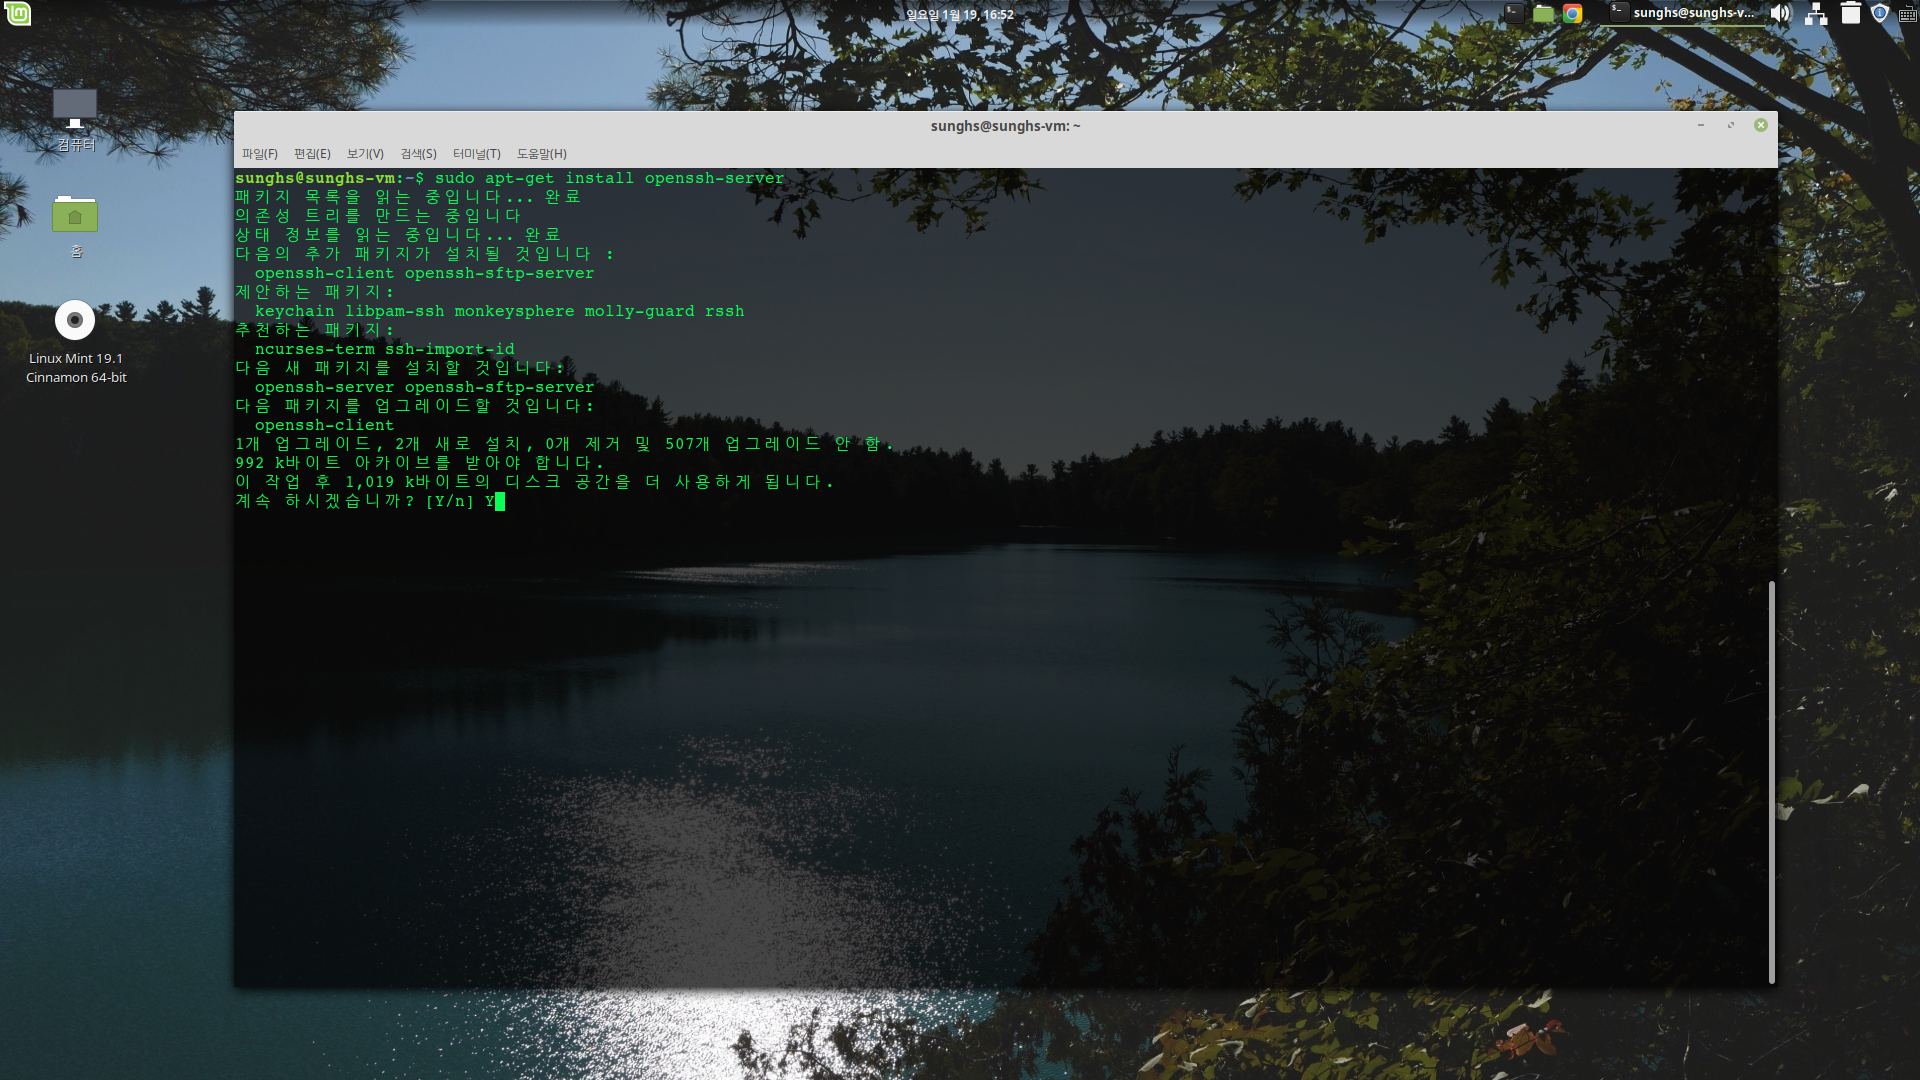Open the 보기(V) menu
Screen dimensions: 1920x1080
tap(365, 154)
